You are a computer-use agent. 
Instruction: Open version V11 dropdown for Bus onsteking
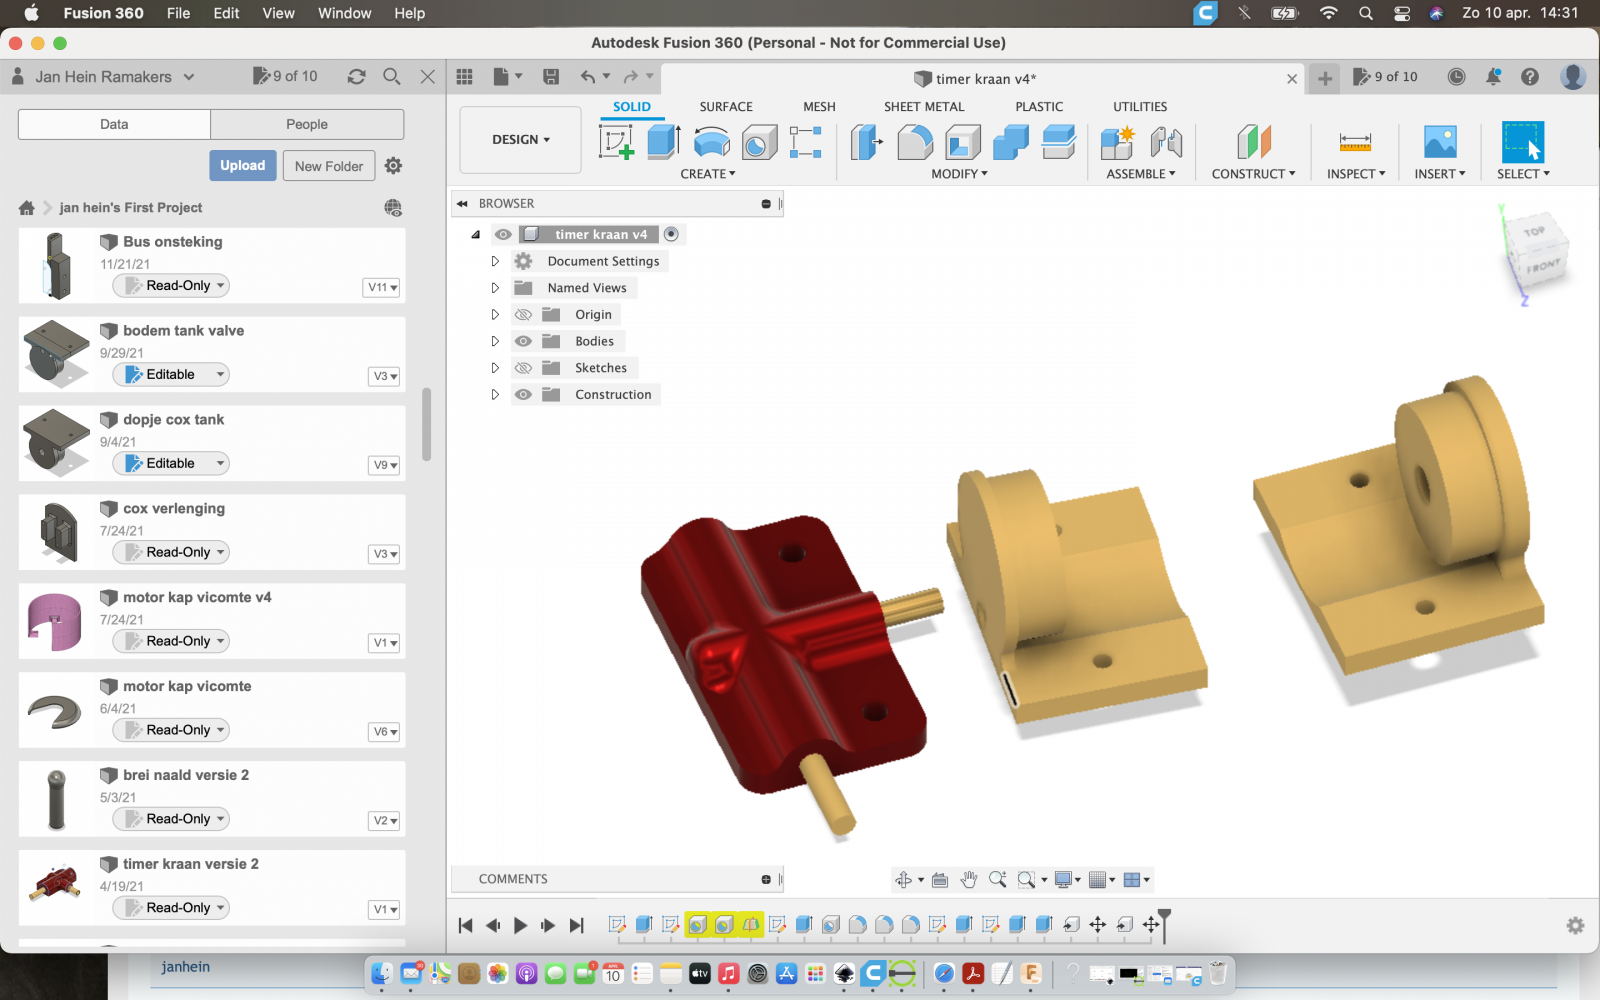point(383,287)
